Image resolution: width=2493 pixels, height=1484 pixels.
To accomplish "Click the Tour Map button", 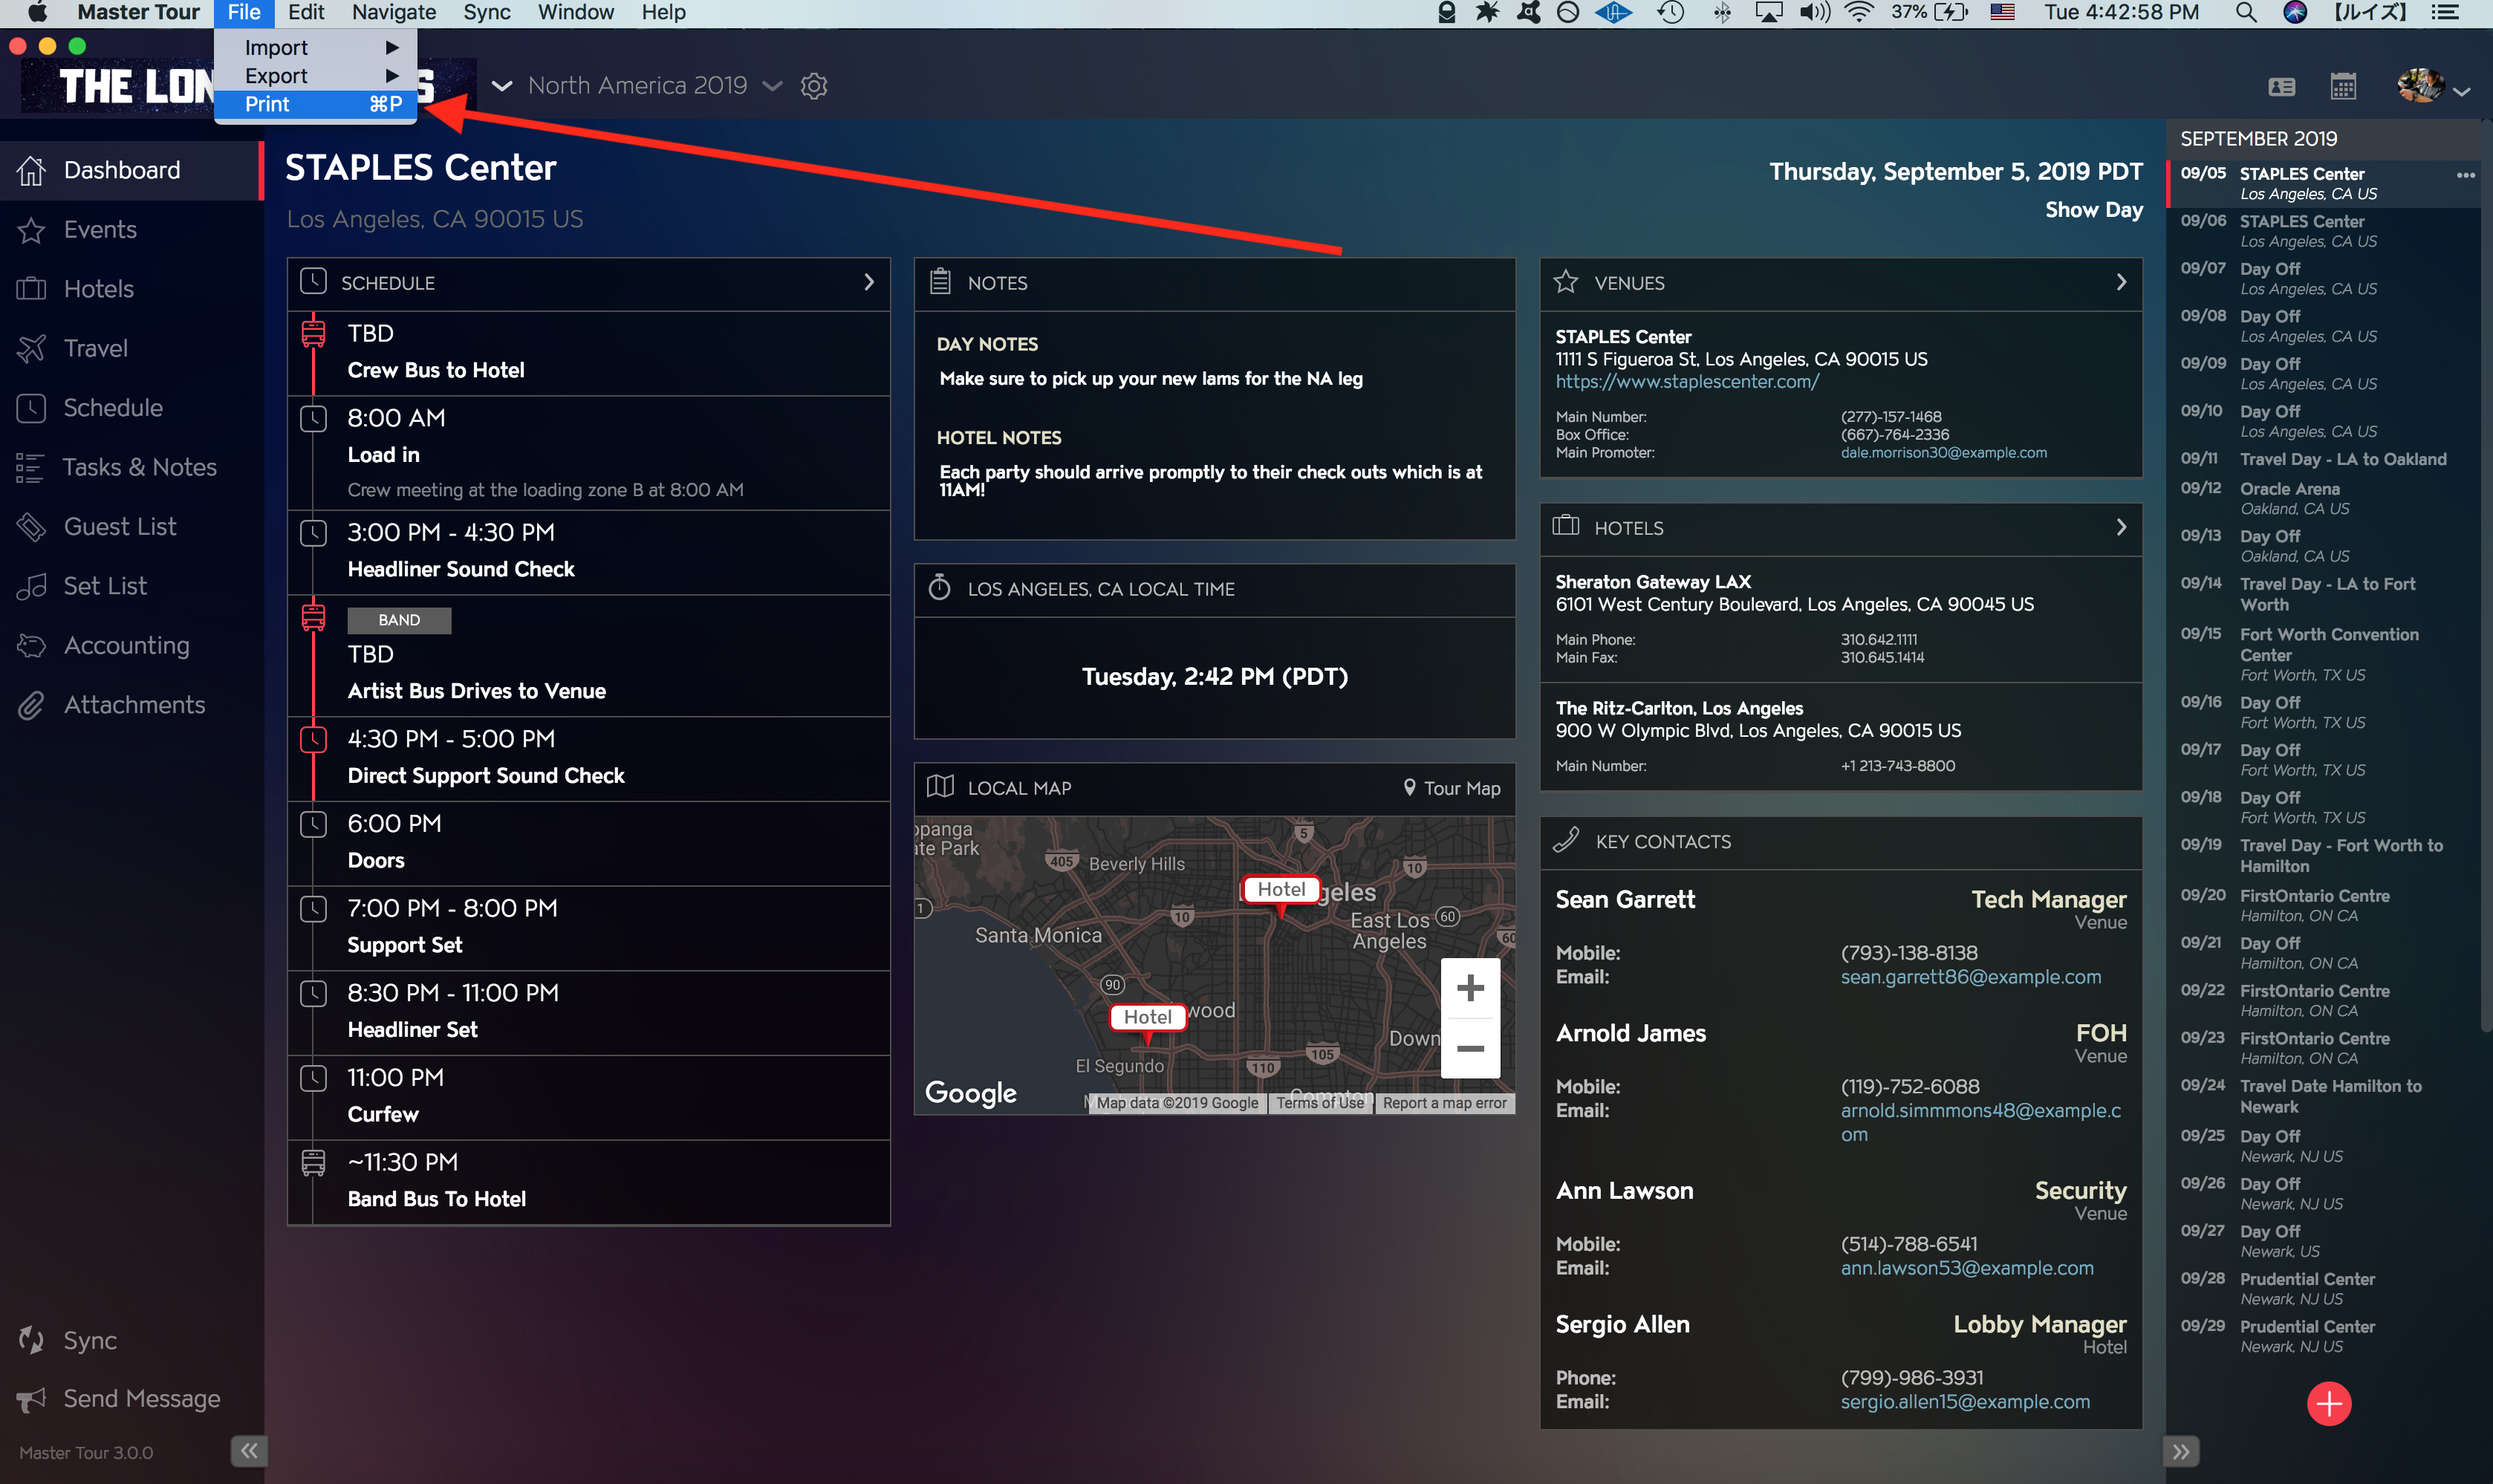I will [1451, 788].
